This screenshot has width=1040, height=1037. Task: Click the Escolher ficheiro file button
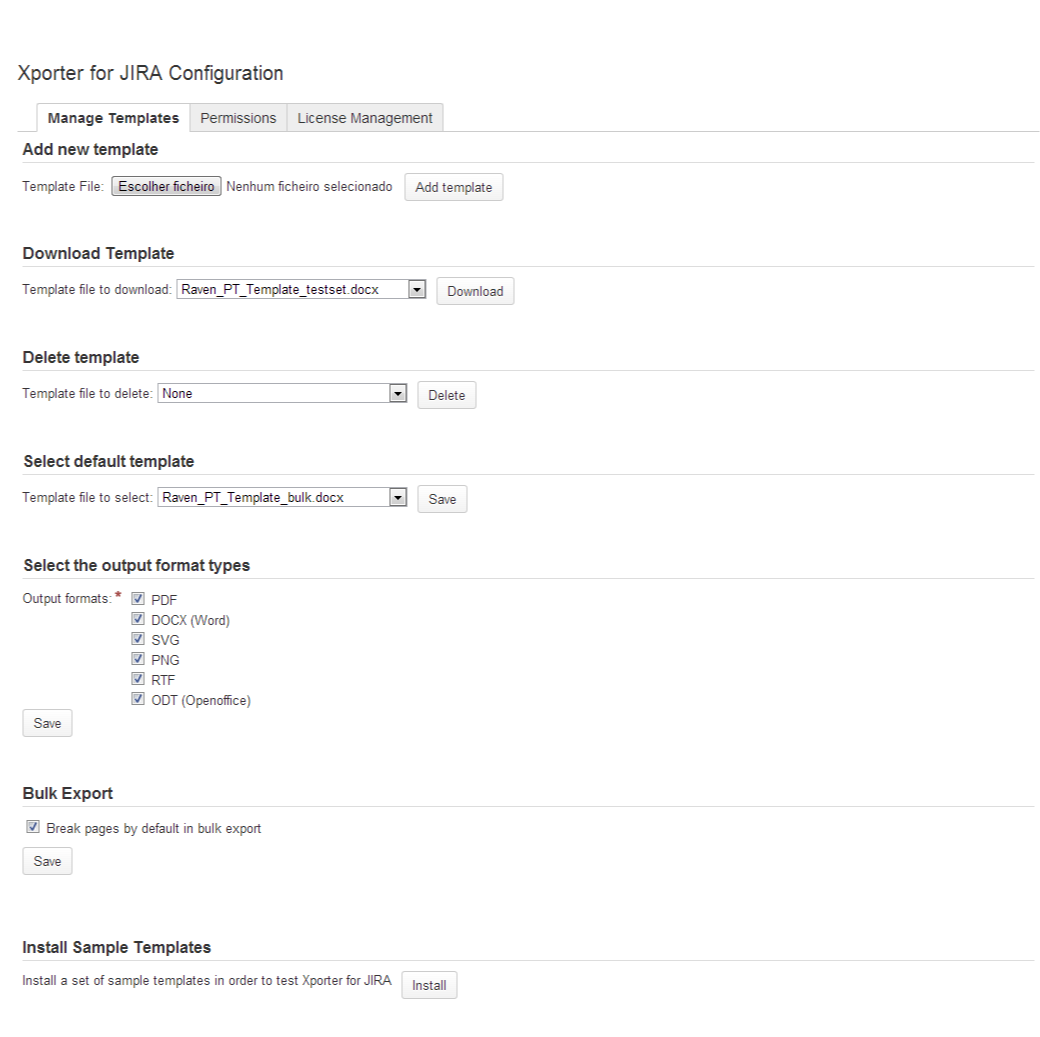pyautogui.click(x=166, y=186)
